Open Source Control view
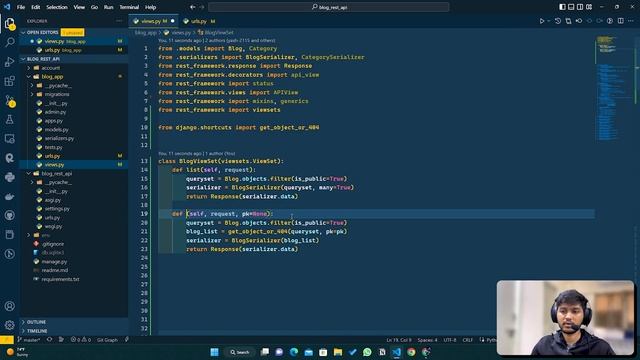 coord(9,100)
